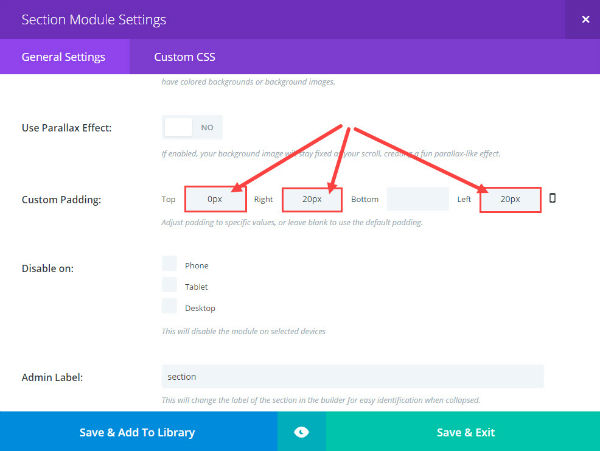Click the Phone checkbox label
Screen dimensions: 600x451
(197, 265)
